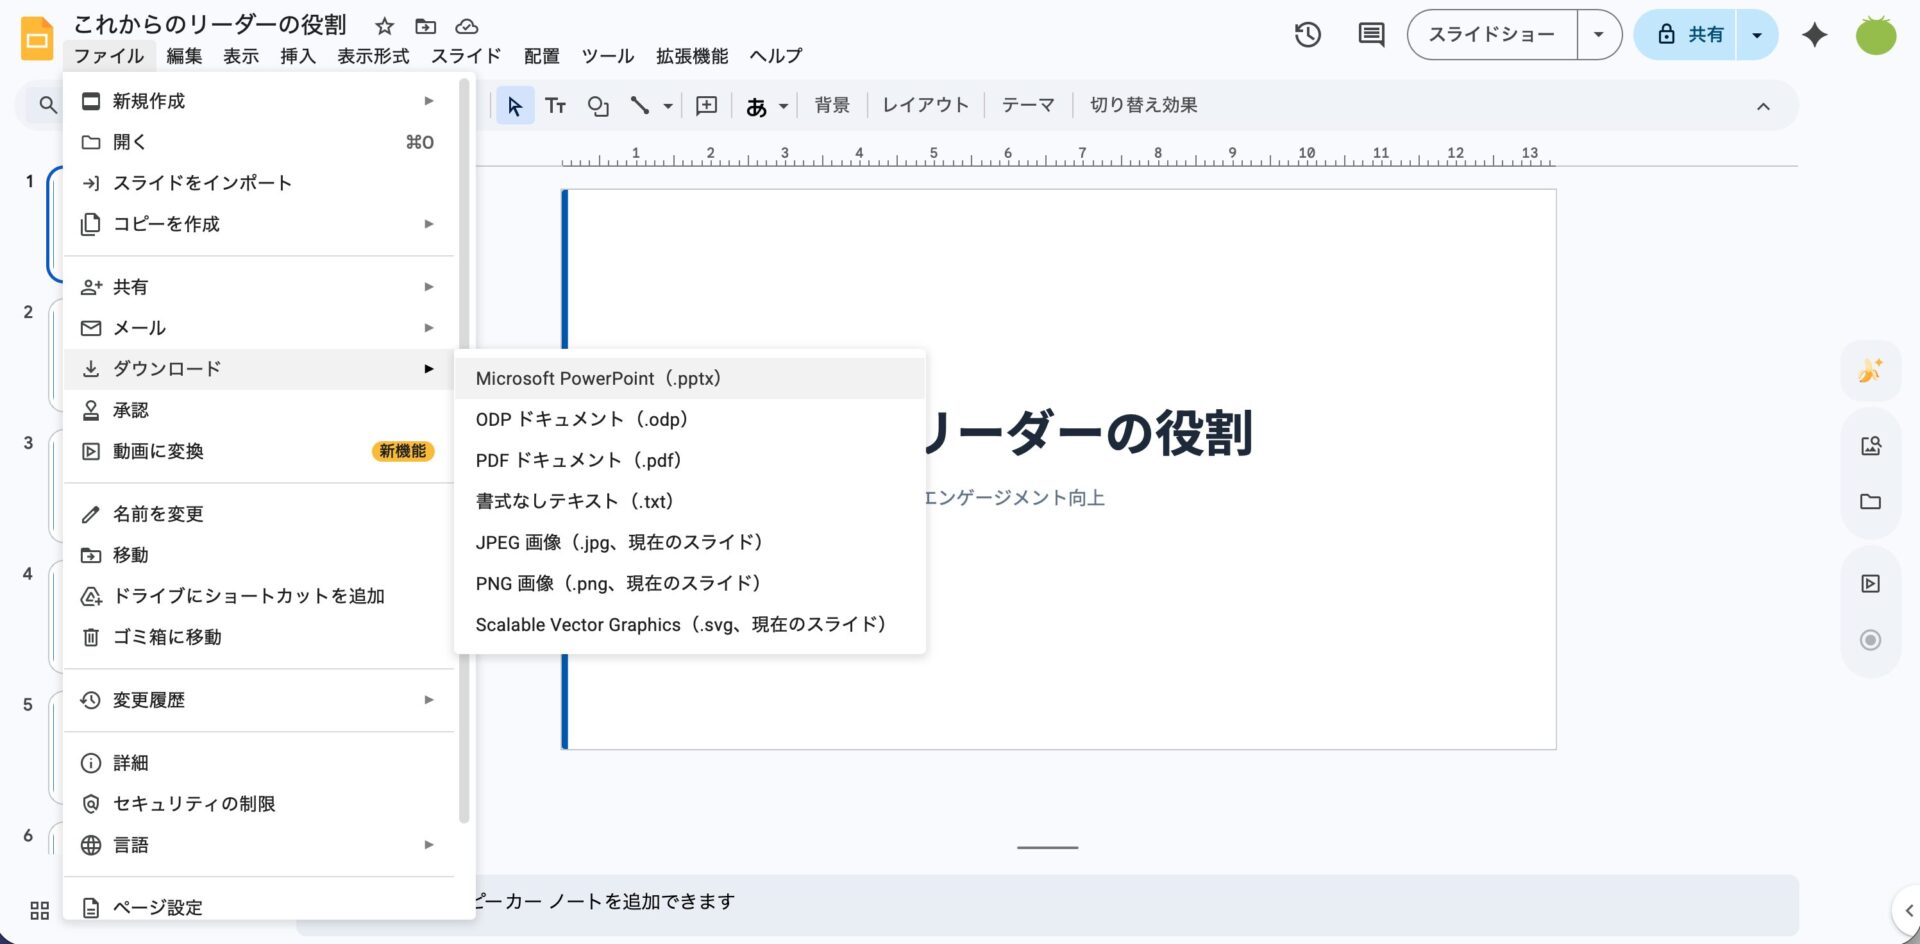Collapse the toolbar with chevron
Viewport: 1920px width, 944px height.
click(x=1763, y=106)
